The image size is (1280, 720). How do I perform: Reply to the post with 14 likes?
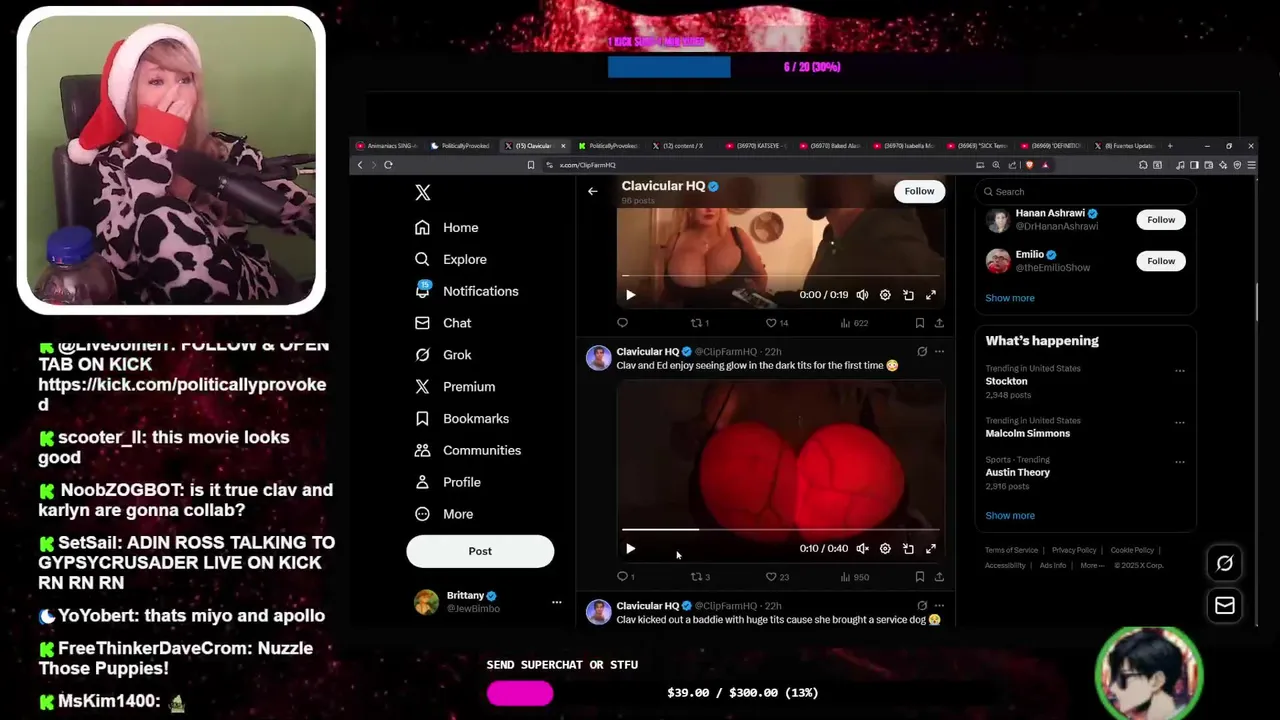pos(622,323)
